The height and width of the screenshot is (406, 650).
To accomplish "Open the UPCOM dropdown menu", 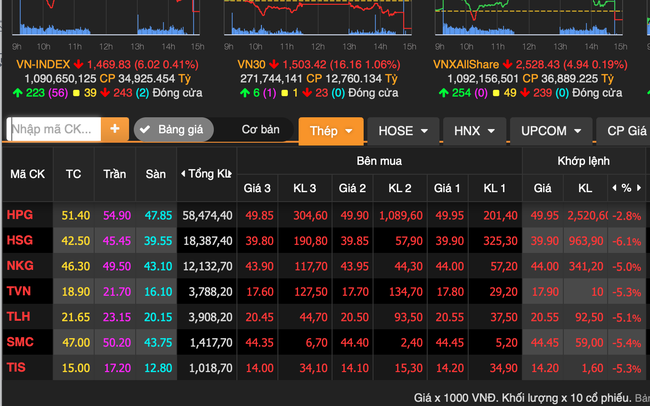I will coord(551,131).
